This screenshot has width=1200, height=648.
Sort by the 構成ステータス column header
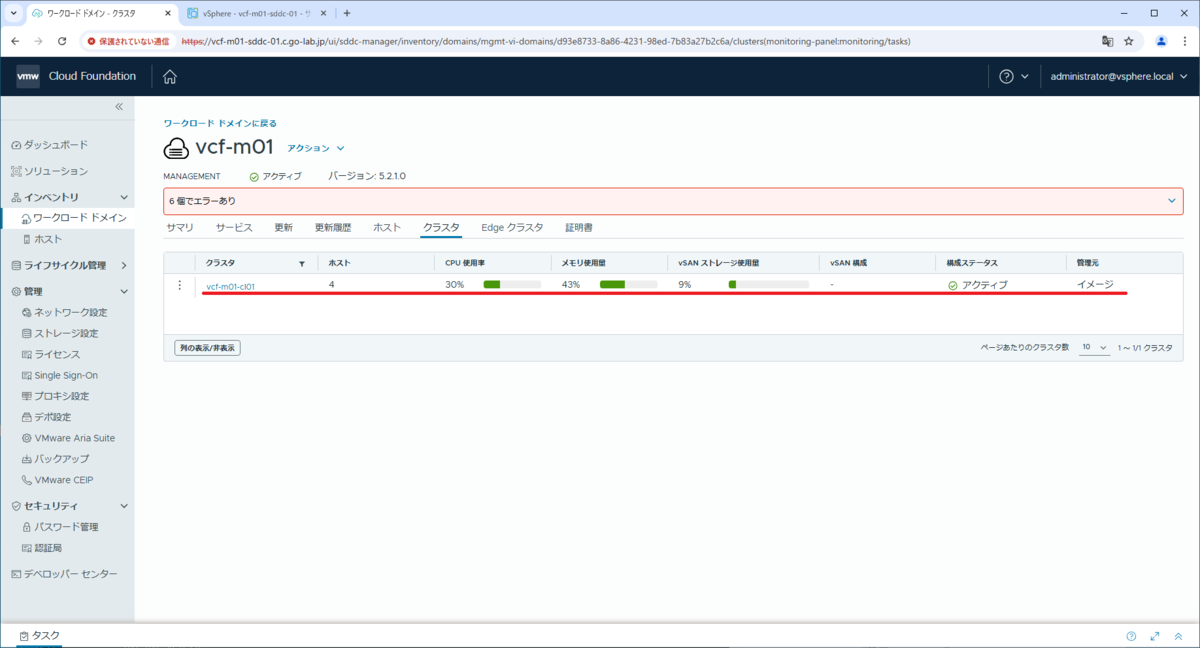972,263
